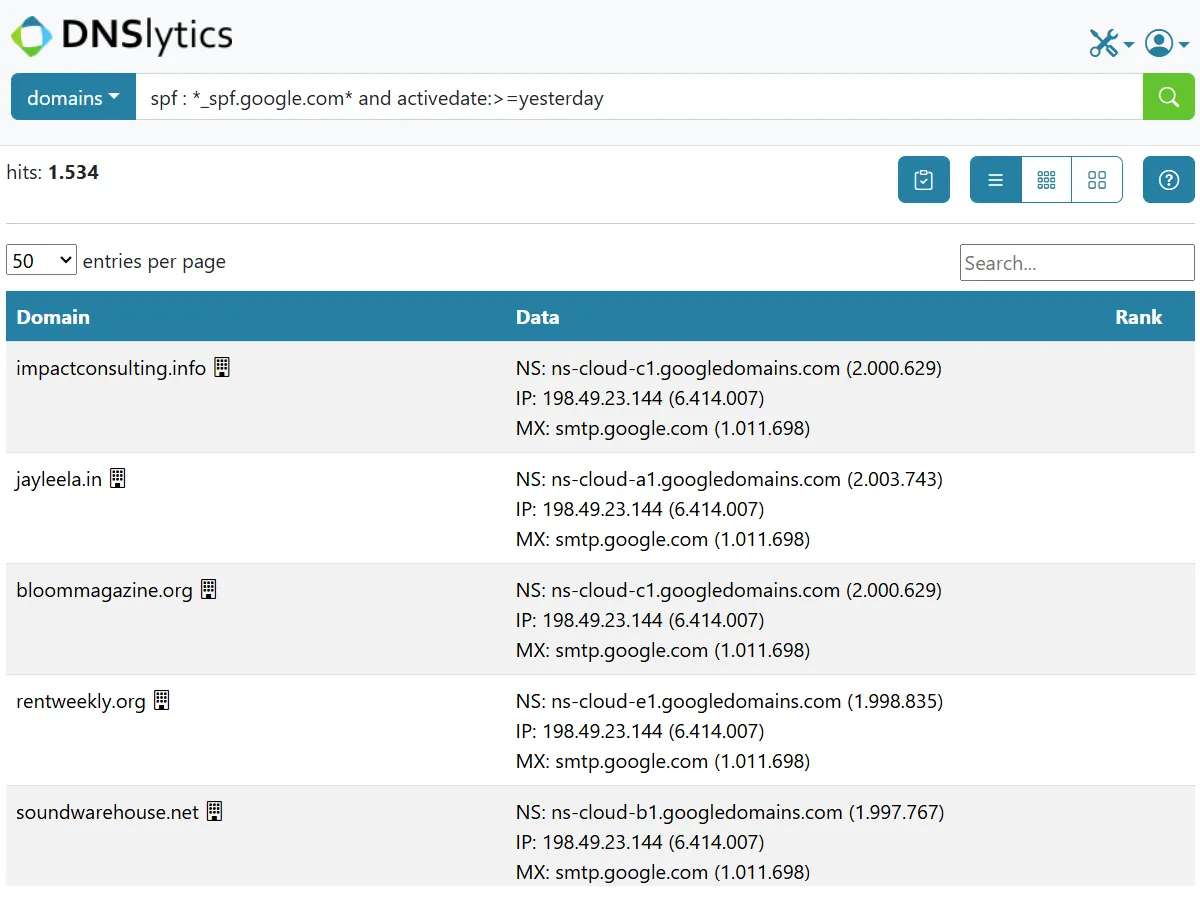Click MX smtp.google.com in rentweekly.org row
This screenshot has height=900, width=1200.
tap(632, 761)
